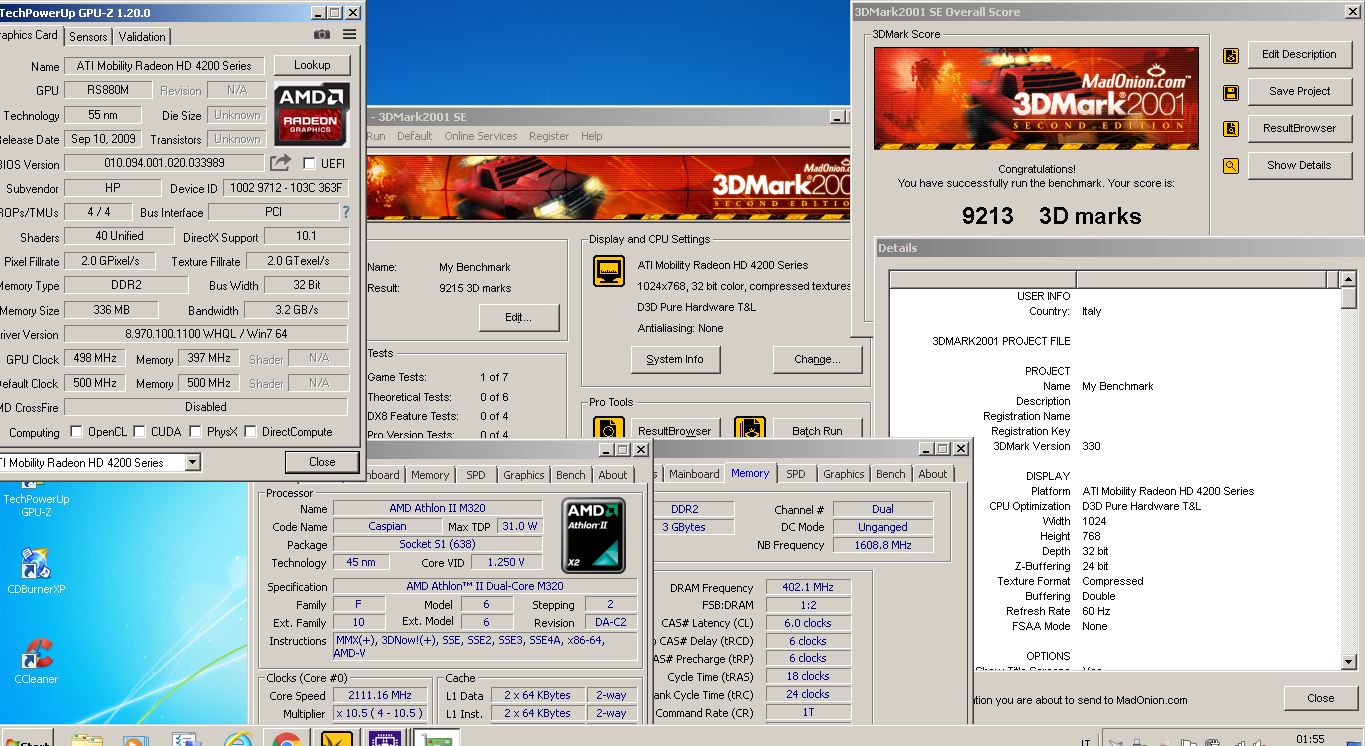Image resolution: width=1365 pixels, height=746 pixels.
Task: Click the Save Project floppy icon
Action: [x=1231, y=93]
